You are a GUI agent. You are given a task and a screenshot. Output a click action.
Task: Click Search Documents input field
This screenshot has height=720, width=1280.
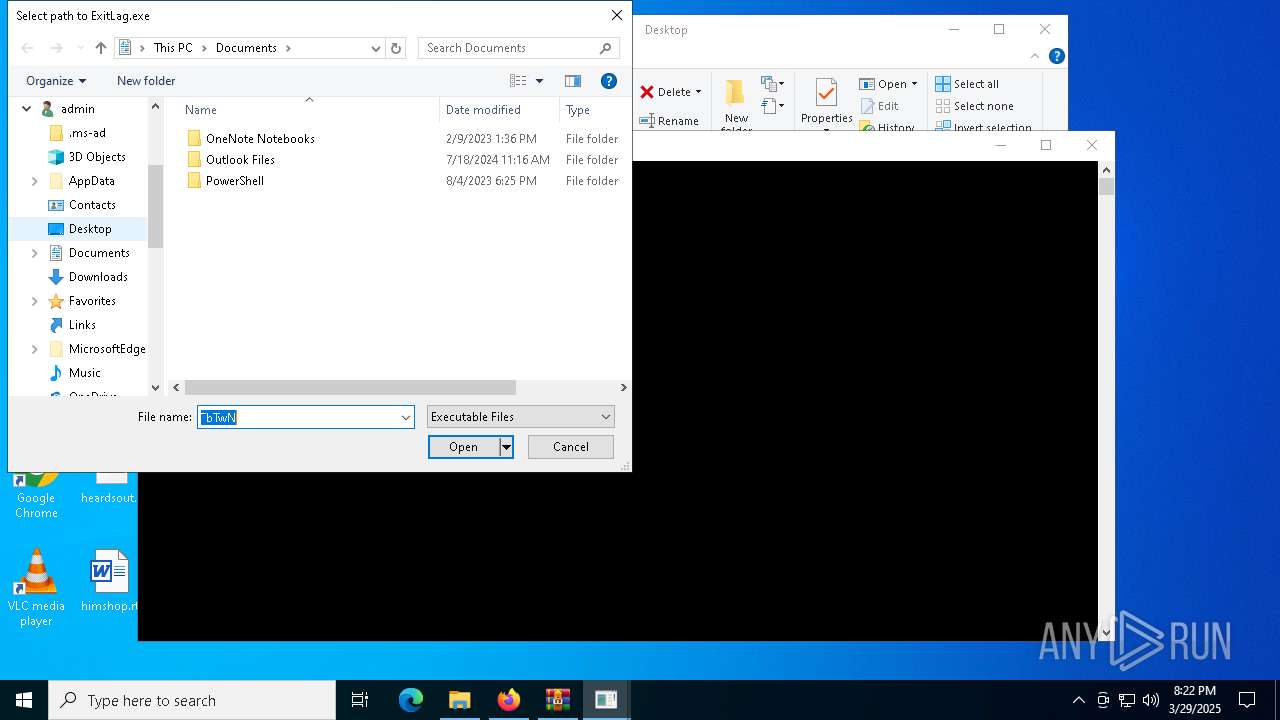[x=508, y=48]
